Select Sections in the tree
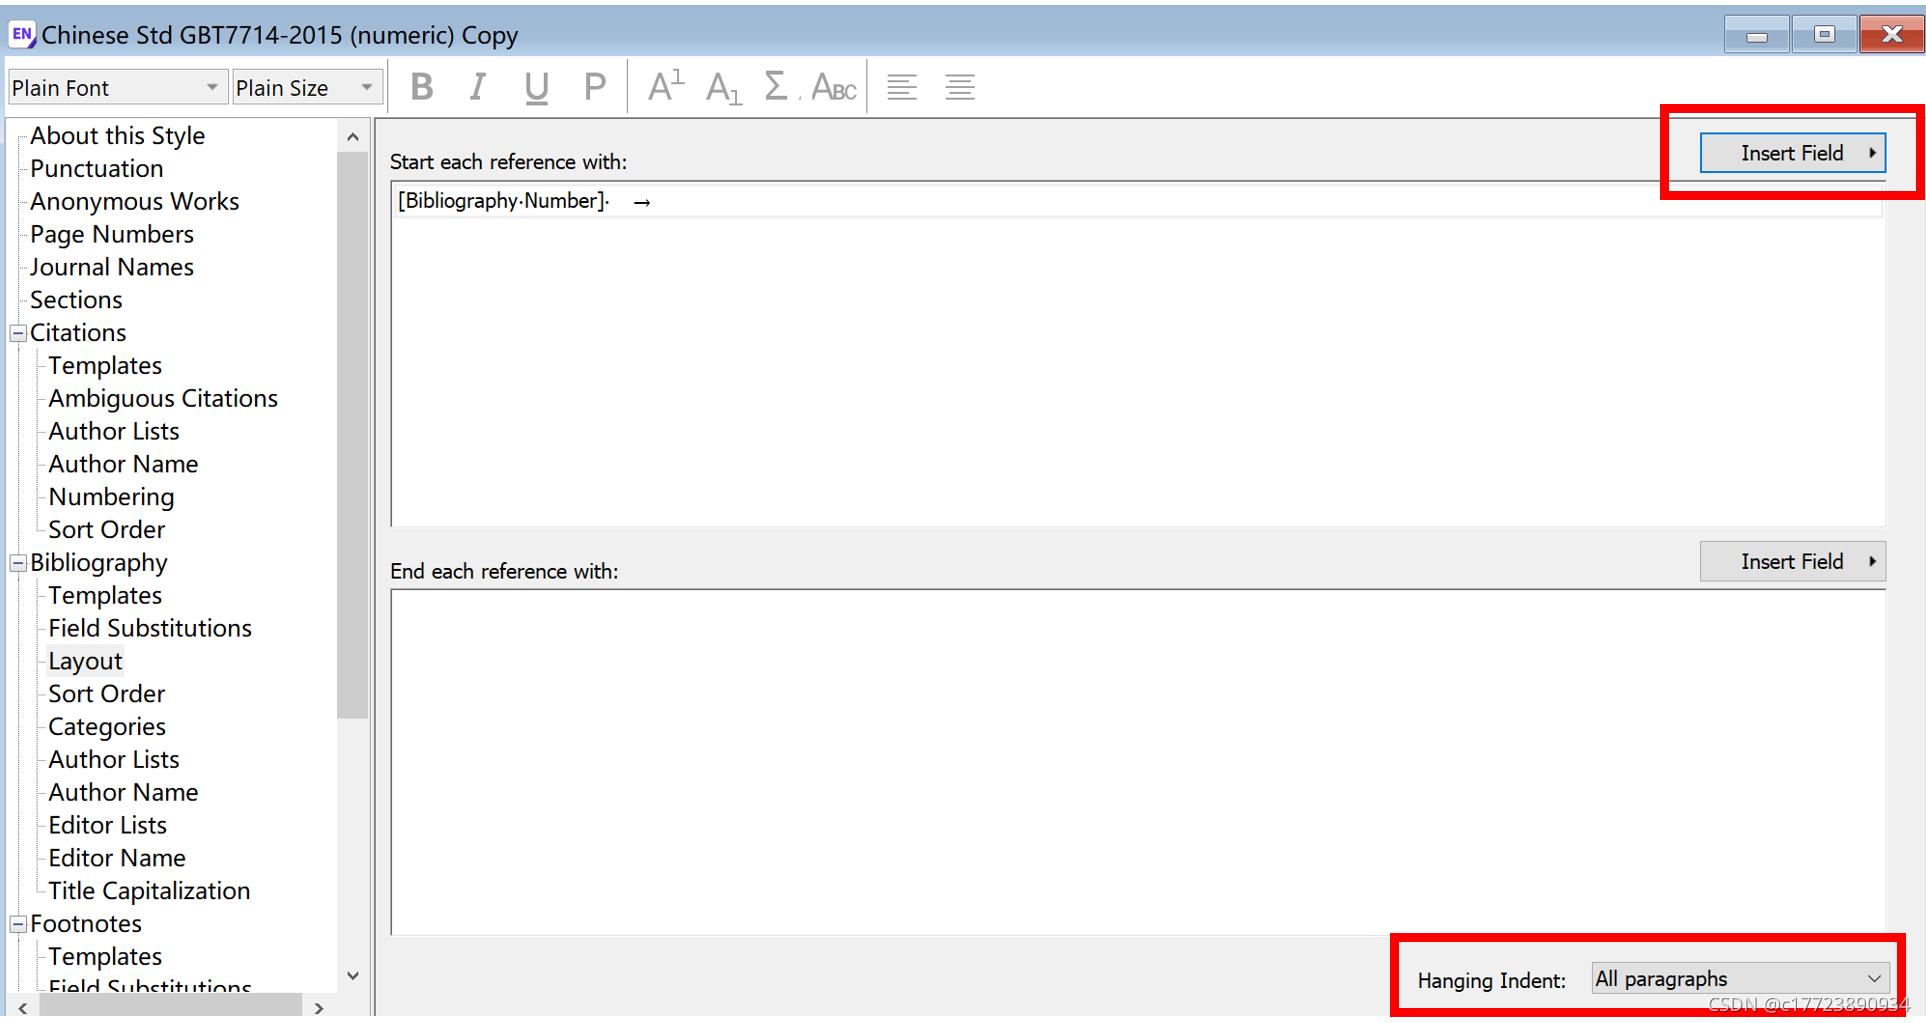The width and height of the screenshot is (1926, 1023). tap(76, 300)
